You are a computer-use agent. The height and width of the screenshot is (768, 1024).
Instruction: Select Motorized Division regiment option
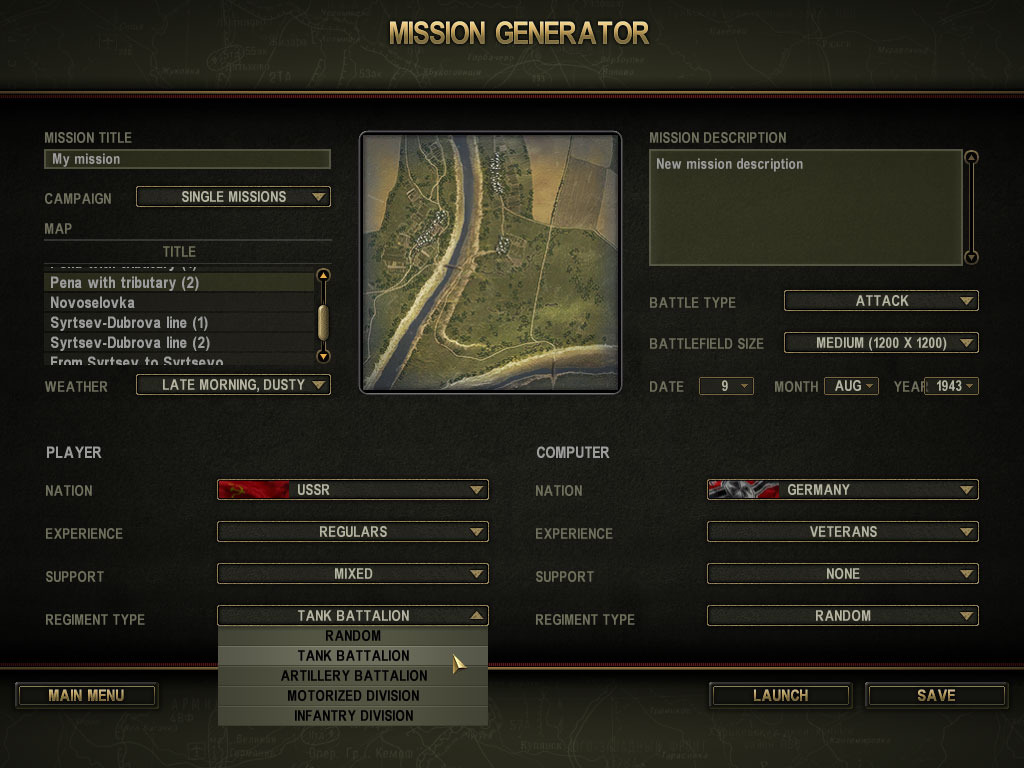pos(353,696)
